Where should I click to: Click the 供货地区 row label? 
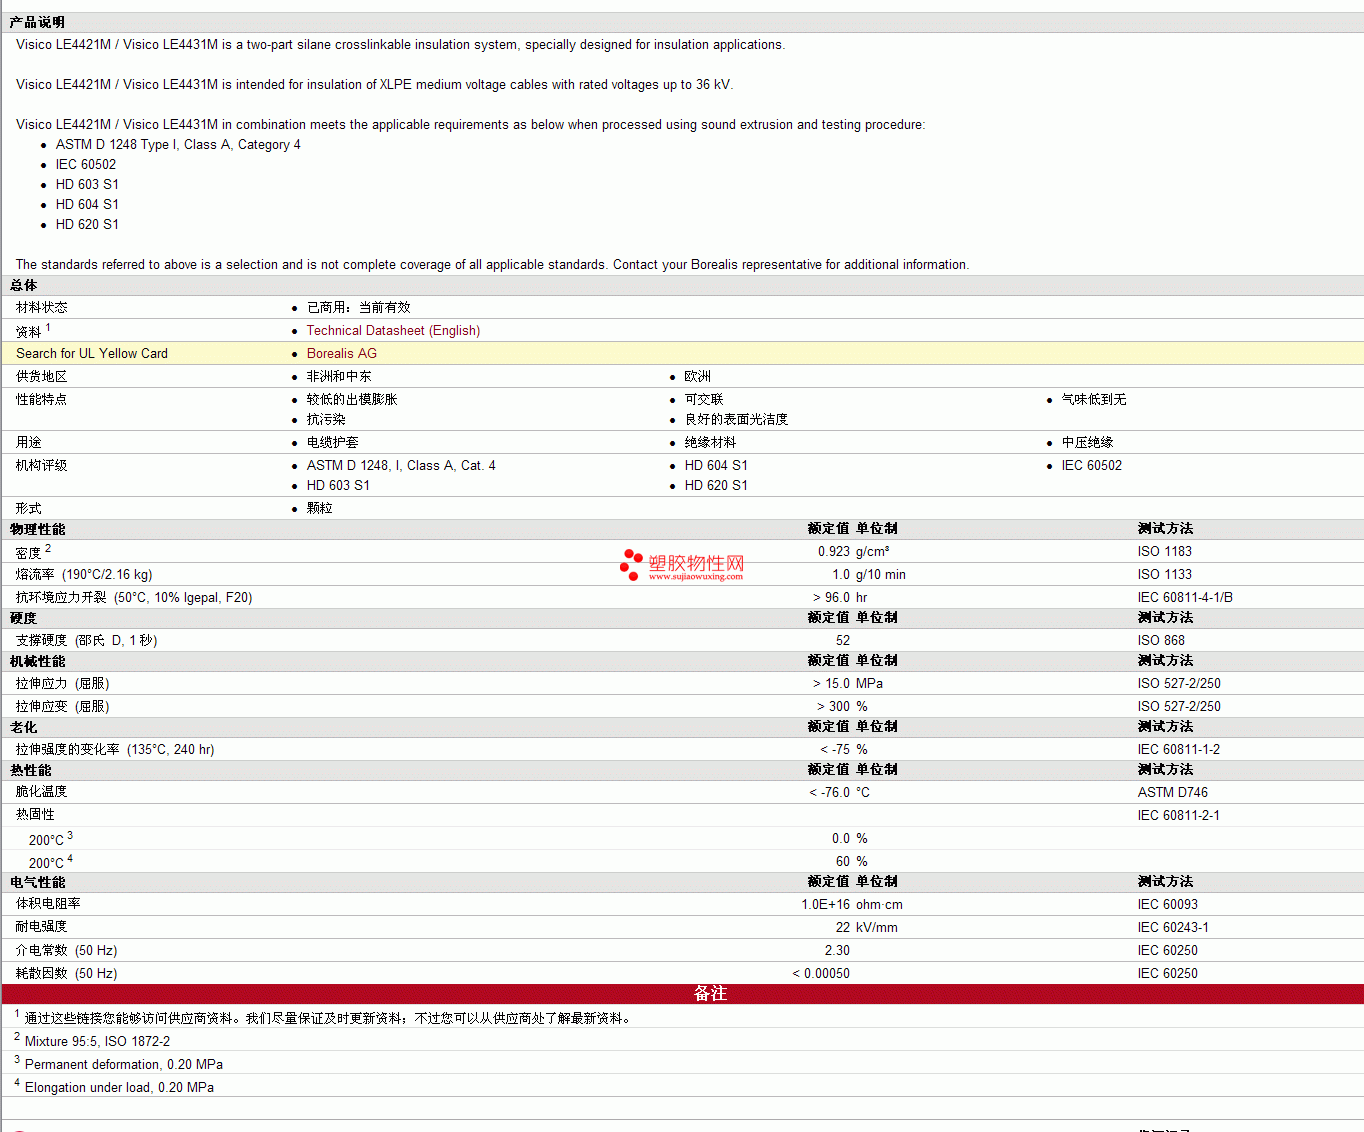[42, 377]
